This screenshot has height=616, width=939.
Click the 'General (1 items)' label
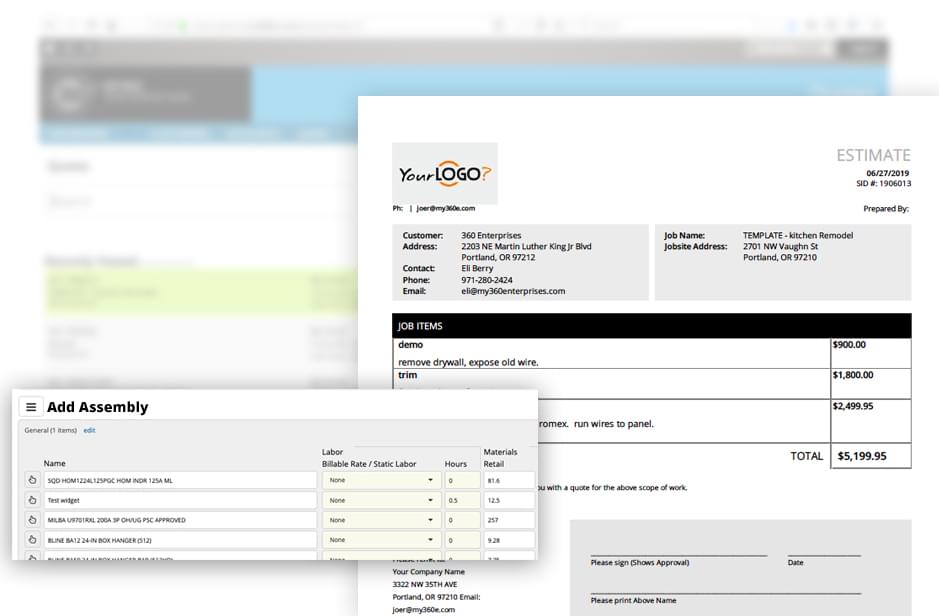tap(51, 430)
